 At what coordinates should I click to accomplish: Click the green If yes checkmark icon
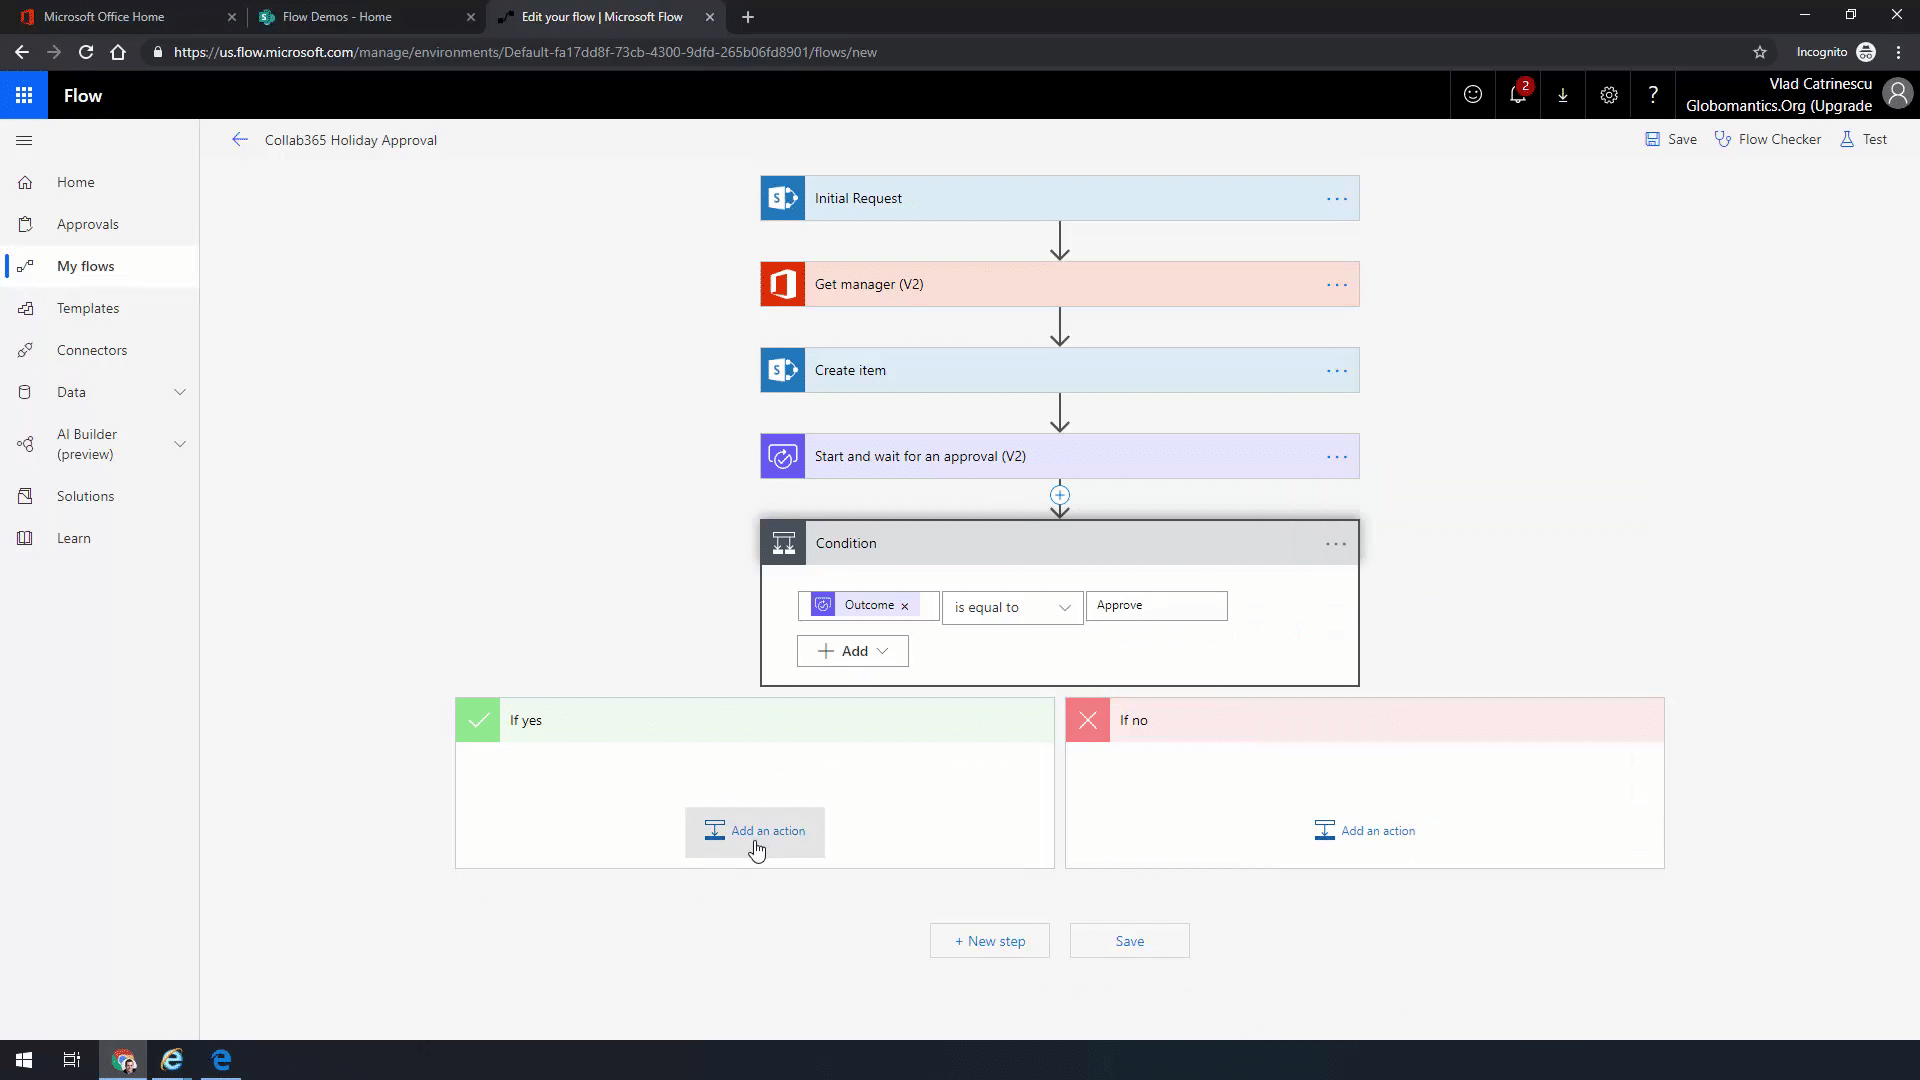(478, 720)
